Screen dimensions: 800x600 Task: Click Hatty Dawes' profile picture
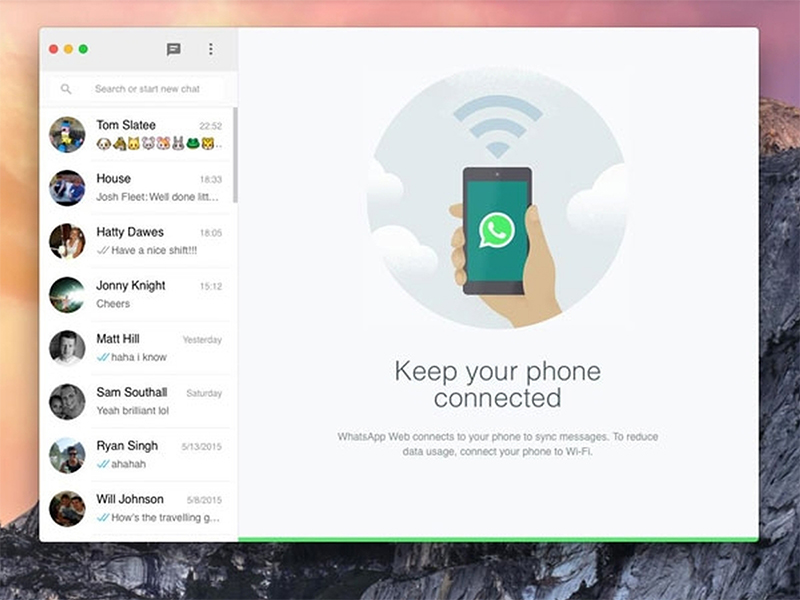click(x=67, y=241)
